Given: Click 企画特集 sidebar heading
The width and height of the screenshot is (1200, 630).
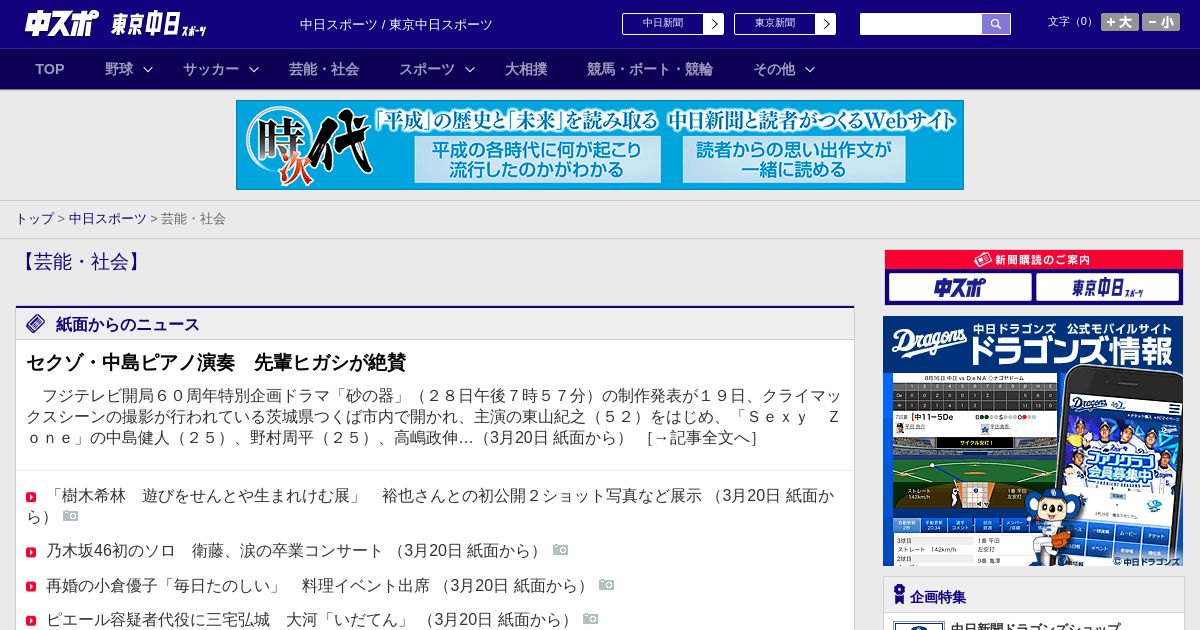Looking at the screenshot, I should (x=938, y=597).
